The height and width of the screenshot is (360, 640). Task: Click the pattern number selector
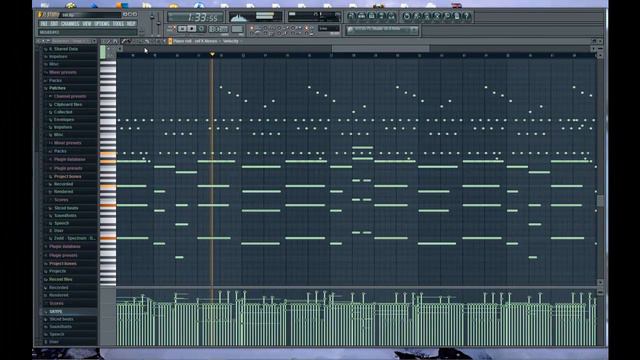pyautogui.click(x=238, y=29)
